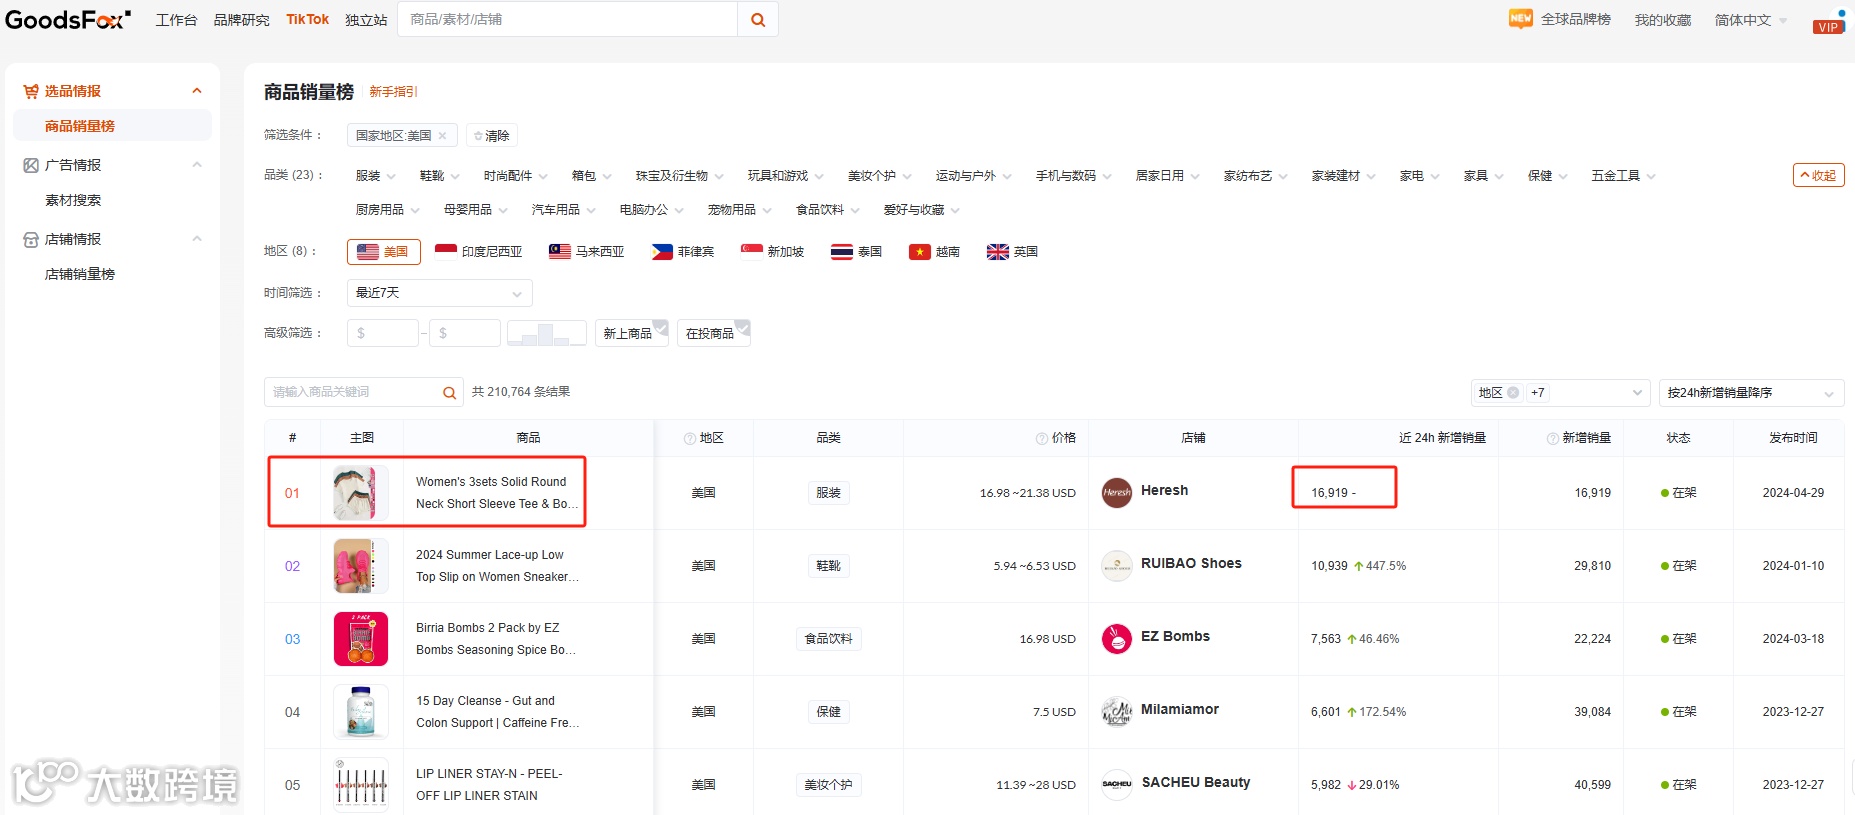
Task: Open 全球品牌榜 link
Action: click(1575, 20)
